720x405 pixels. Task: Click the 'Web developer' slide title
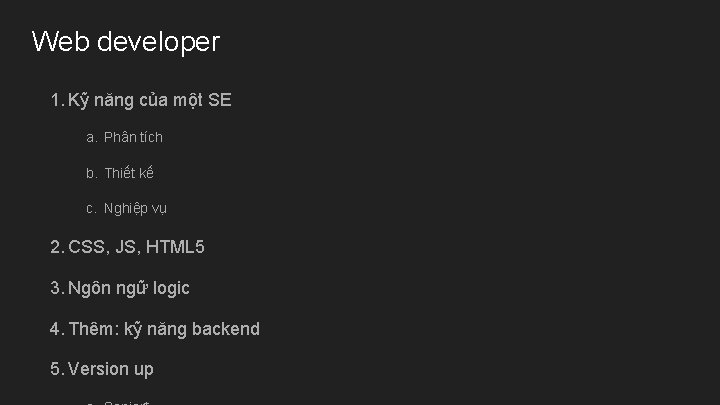click(125, 42)
